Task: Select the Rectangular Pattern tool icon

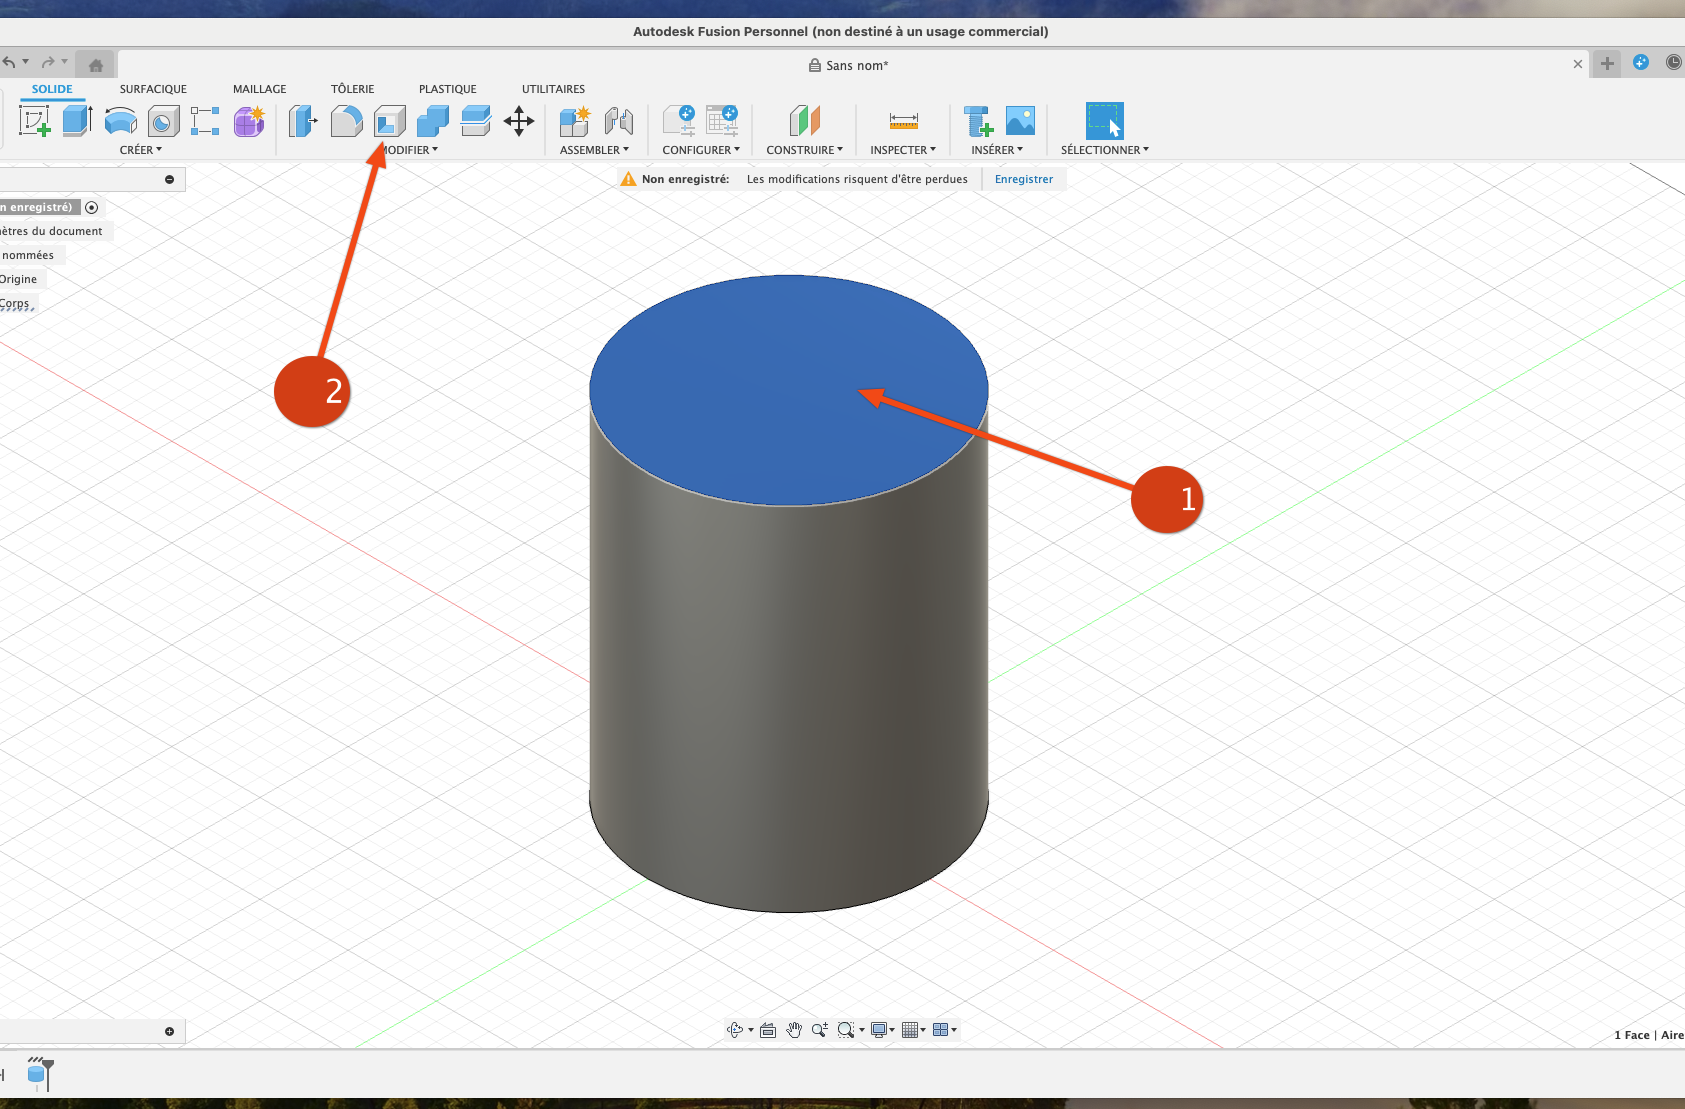Action: coord(205,122)
